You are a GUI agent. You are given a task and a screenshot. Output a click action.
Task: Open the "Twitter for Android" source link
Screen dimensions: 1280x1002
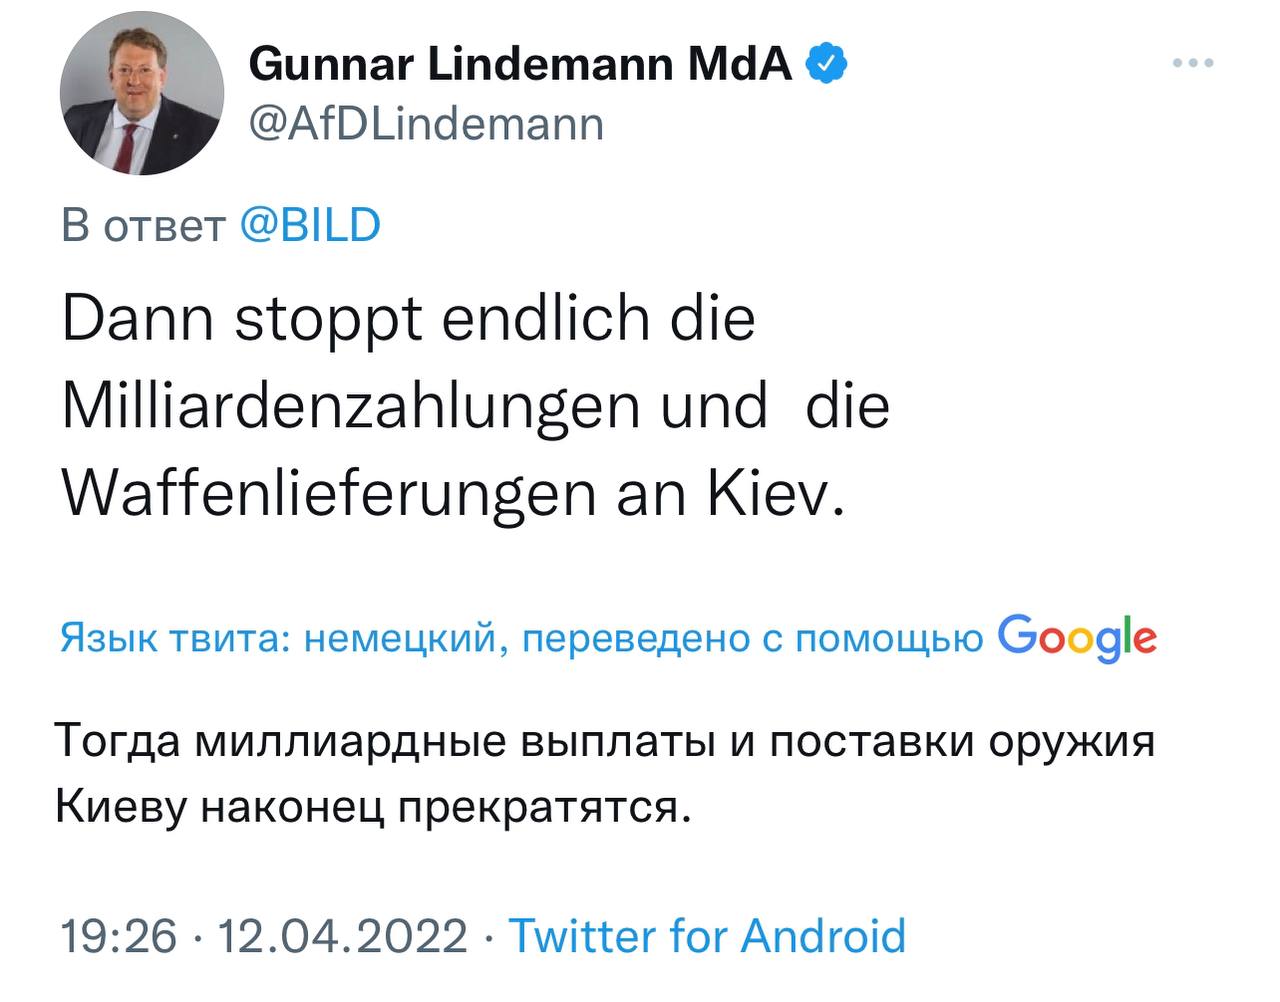(708, 936)
